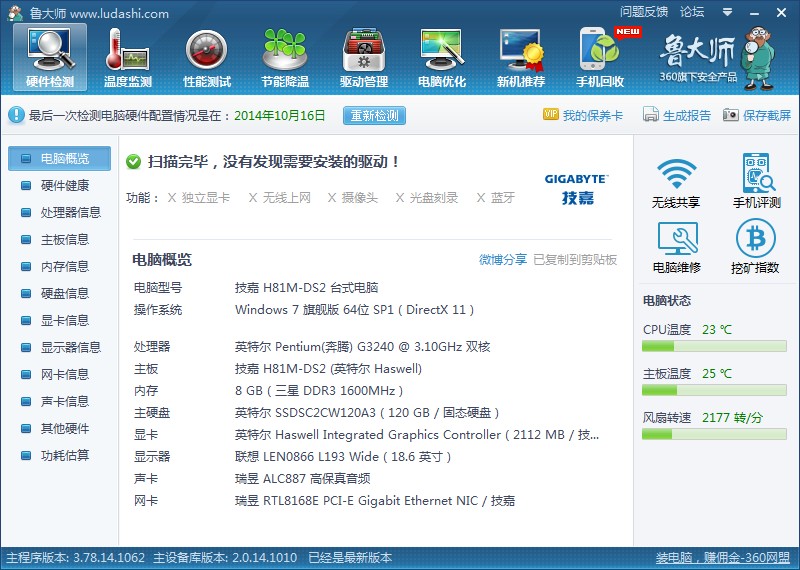Click the 瑞昱 ALC887 高保真音频 text

click(303, 479)
